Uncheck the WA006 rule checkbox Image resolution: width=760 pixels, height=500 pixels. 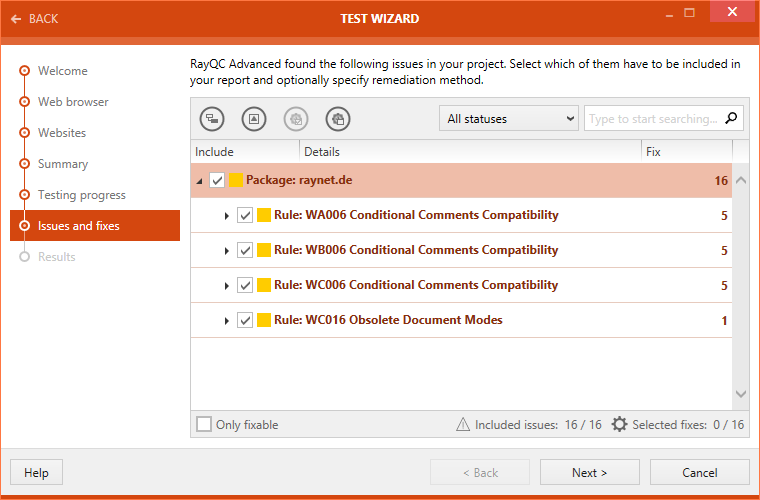[x=245, y=215]
